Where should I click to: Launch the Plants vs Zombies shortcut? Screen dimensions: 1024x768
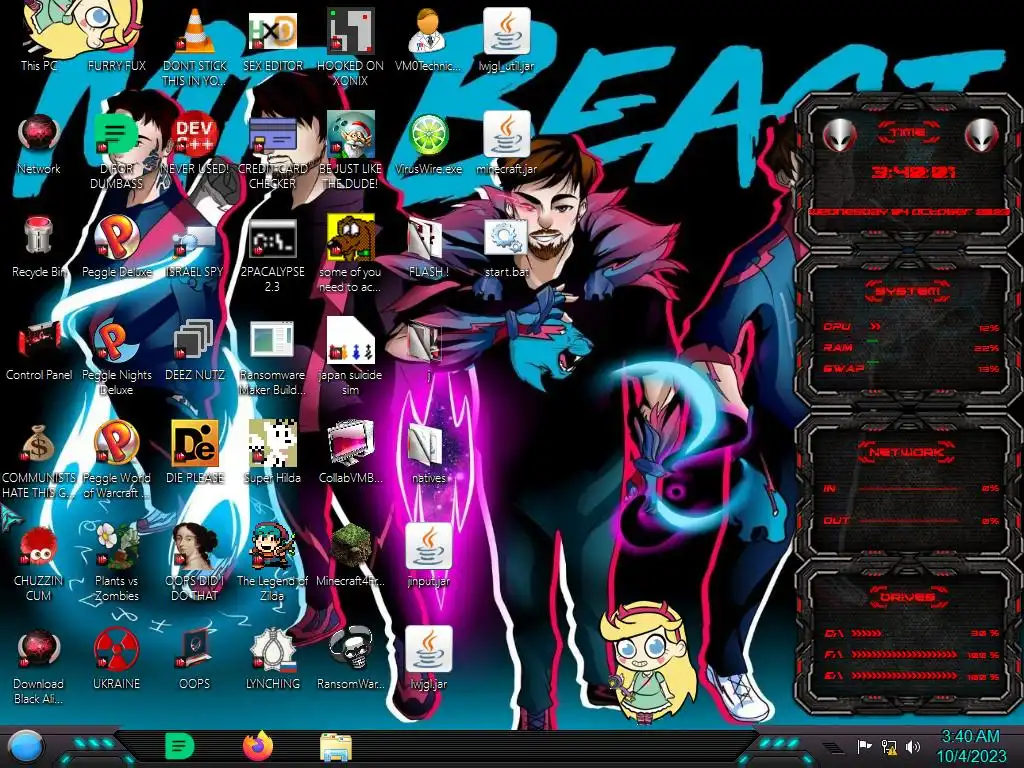[116, 546]
